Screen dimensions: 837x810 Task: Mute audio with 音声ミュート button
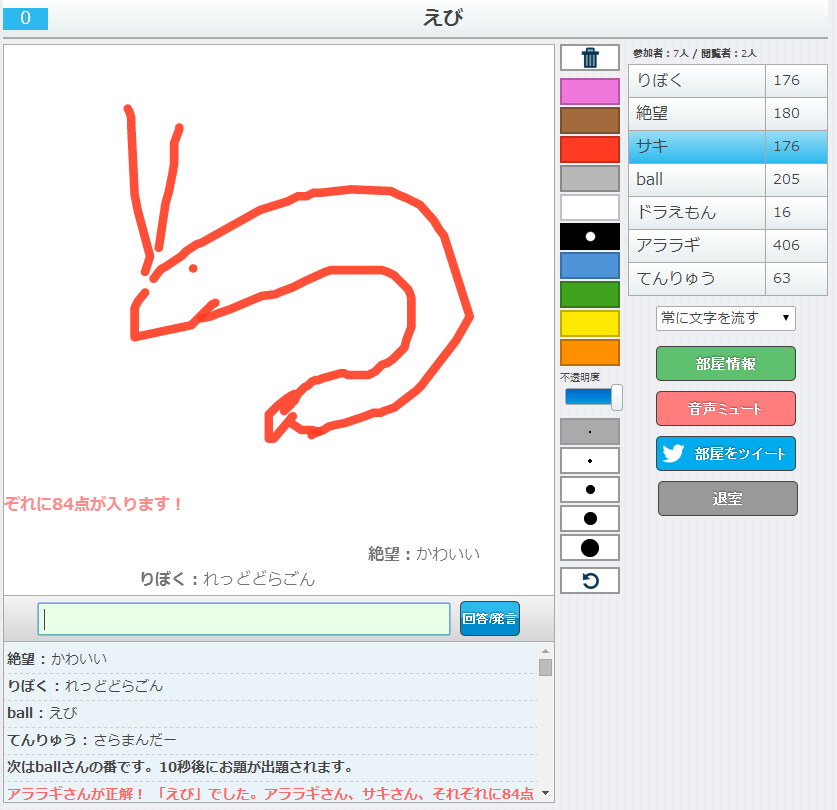(725, 408)
